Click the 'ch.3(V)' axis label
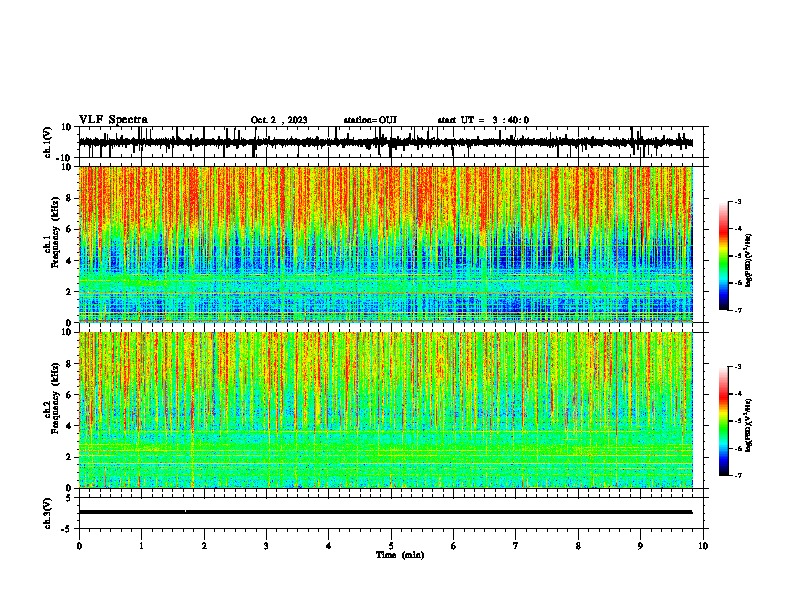This screenshot has width=792, height=612. 48,513
